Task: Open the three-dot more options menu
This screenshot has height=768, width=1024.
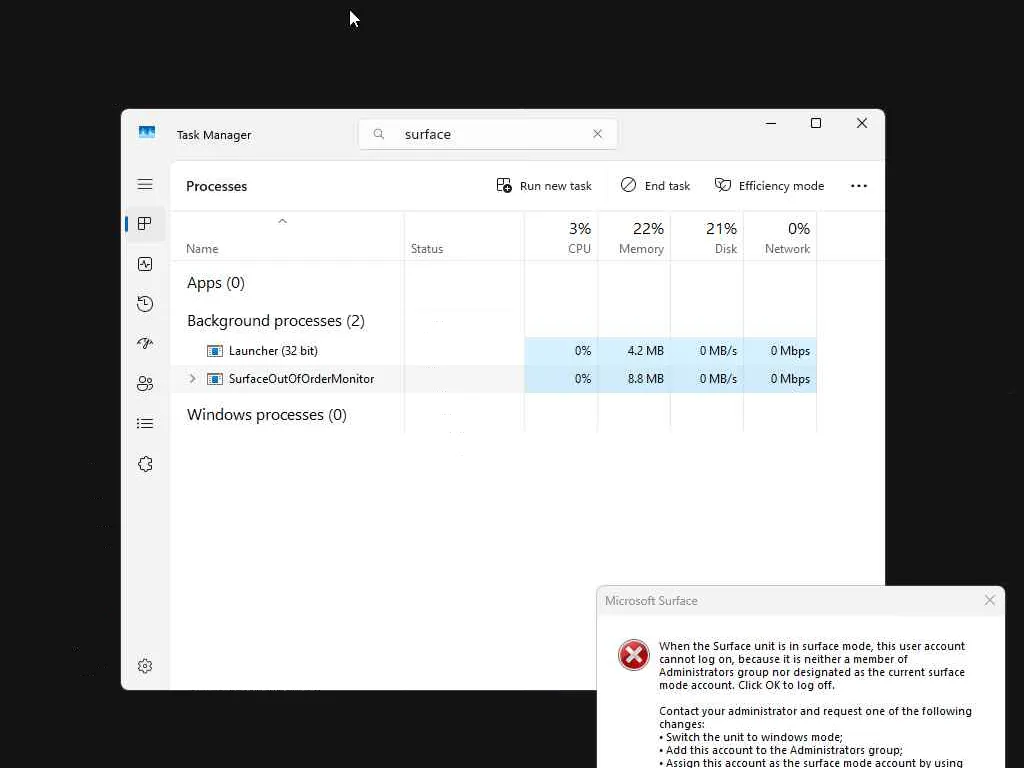Action: click(859, 186)
